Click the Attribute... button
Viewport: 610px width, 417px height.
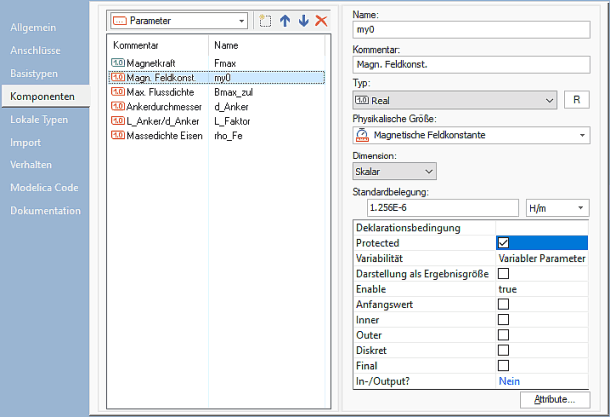pos(553,400)
